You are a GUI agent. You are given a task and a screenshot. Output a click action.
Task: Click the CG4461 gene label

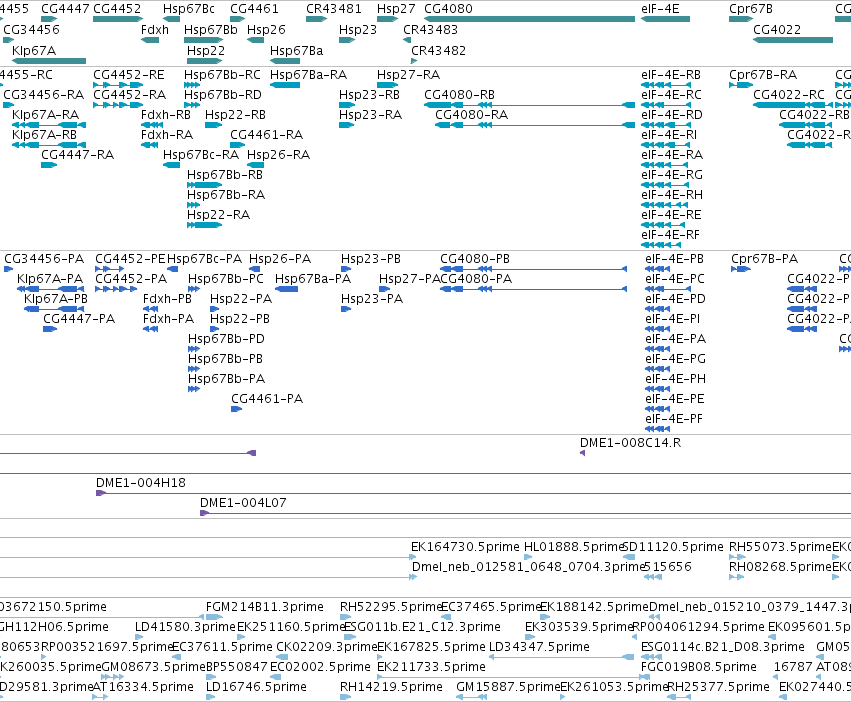tap(254, 9)
